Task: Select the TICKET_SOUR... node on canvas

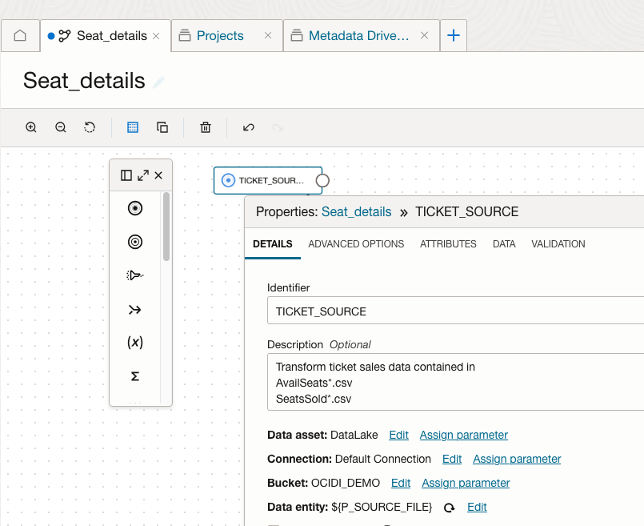Action: 268,180
